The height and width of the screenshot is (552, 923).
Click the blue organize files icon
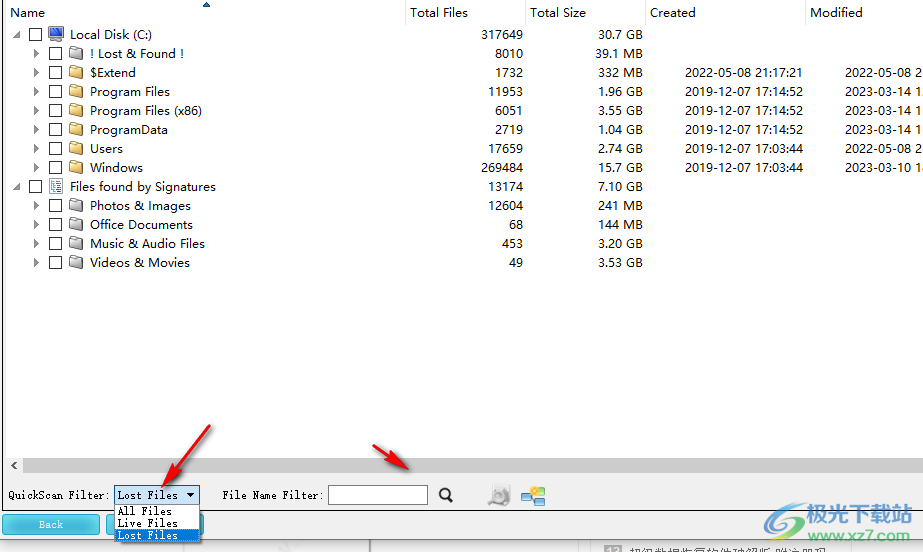533,496
